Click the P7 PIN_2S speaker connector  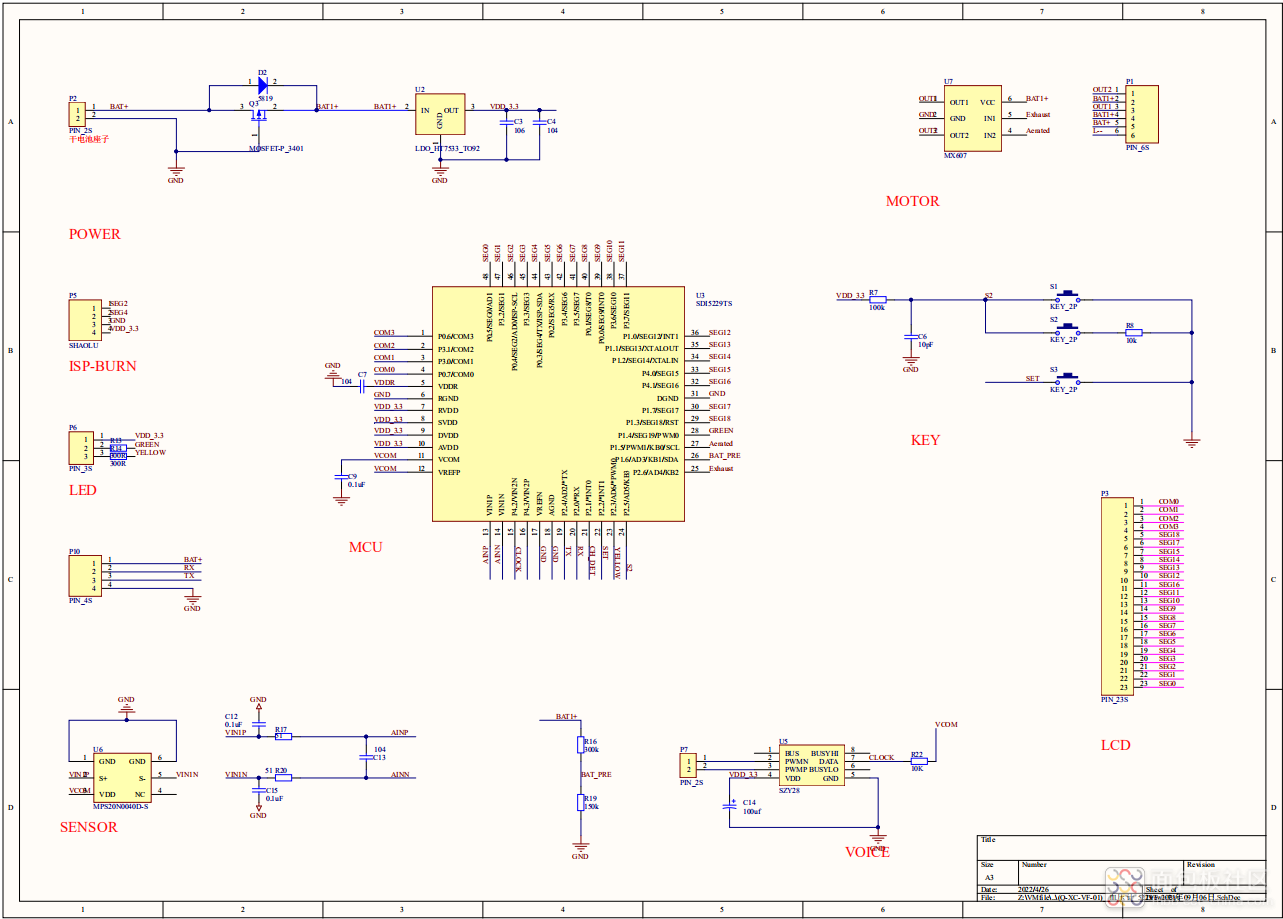coord(686,765)
